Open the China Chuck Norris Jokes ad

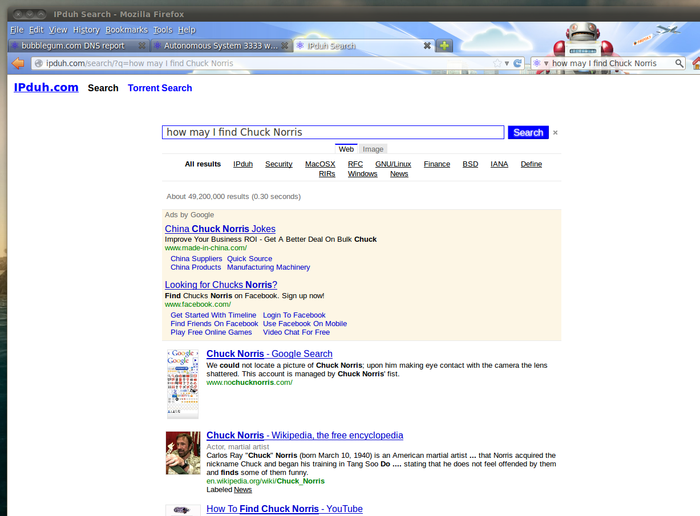[220, 229]
